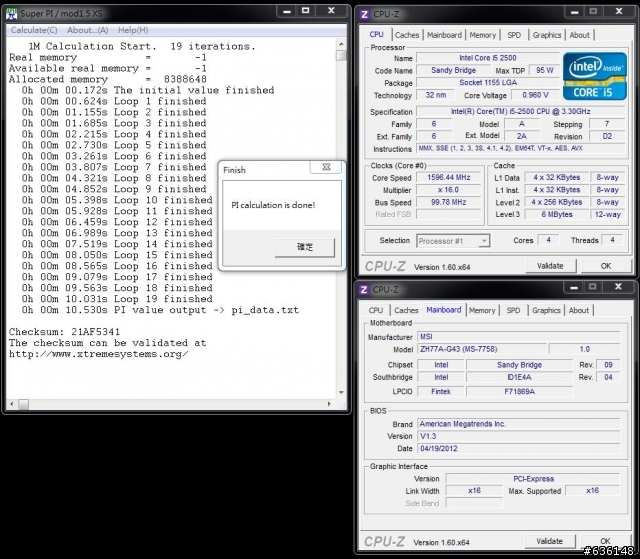Screen dimensions: 640x559
Task: Minimize the upper CPU-Z window
Action: [x=574, y=12]
